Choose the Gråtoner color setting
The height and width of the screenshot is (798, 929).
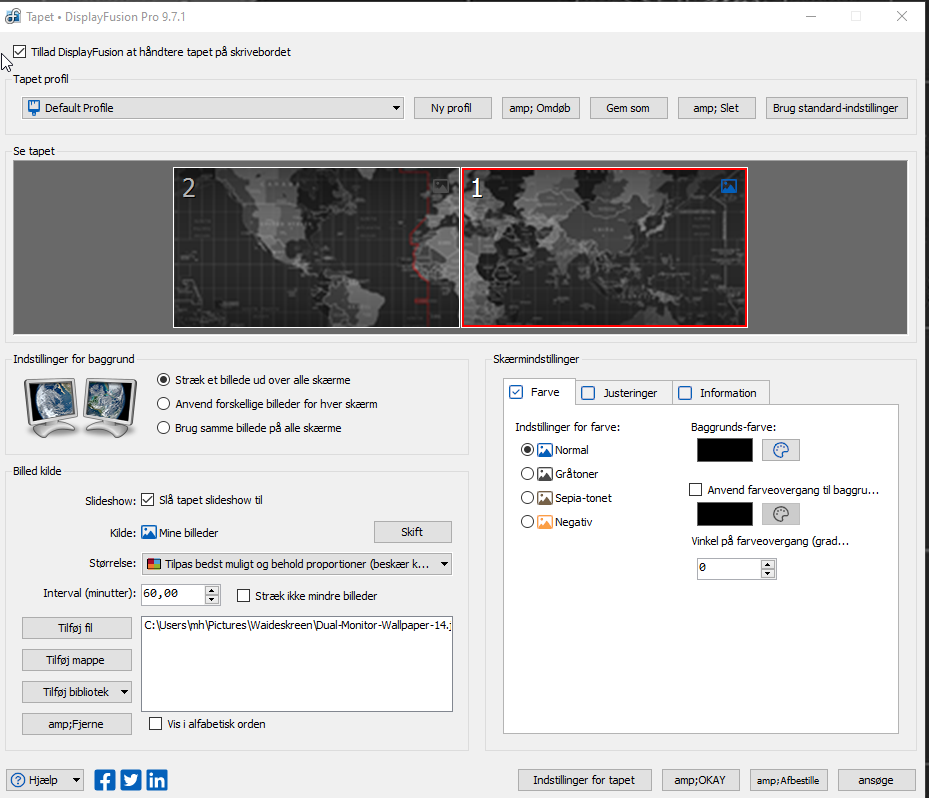527,474
